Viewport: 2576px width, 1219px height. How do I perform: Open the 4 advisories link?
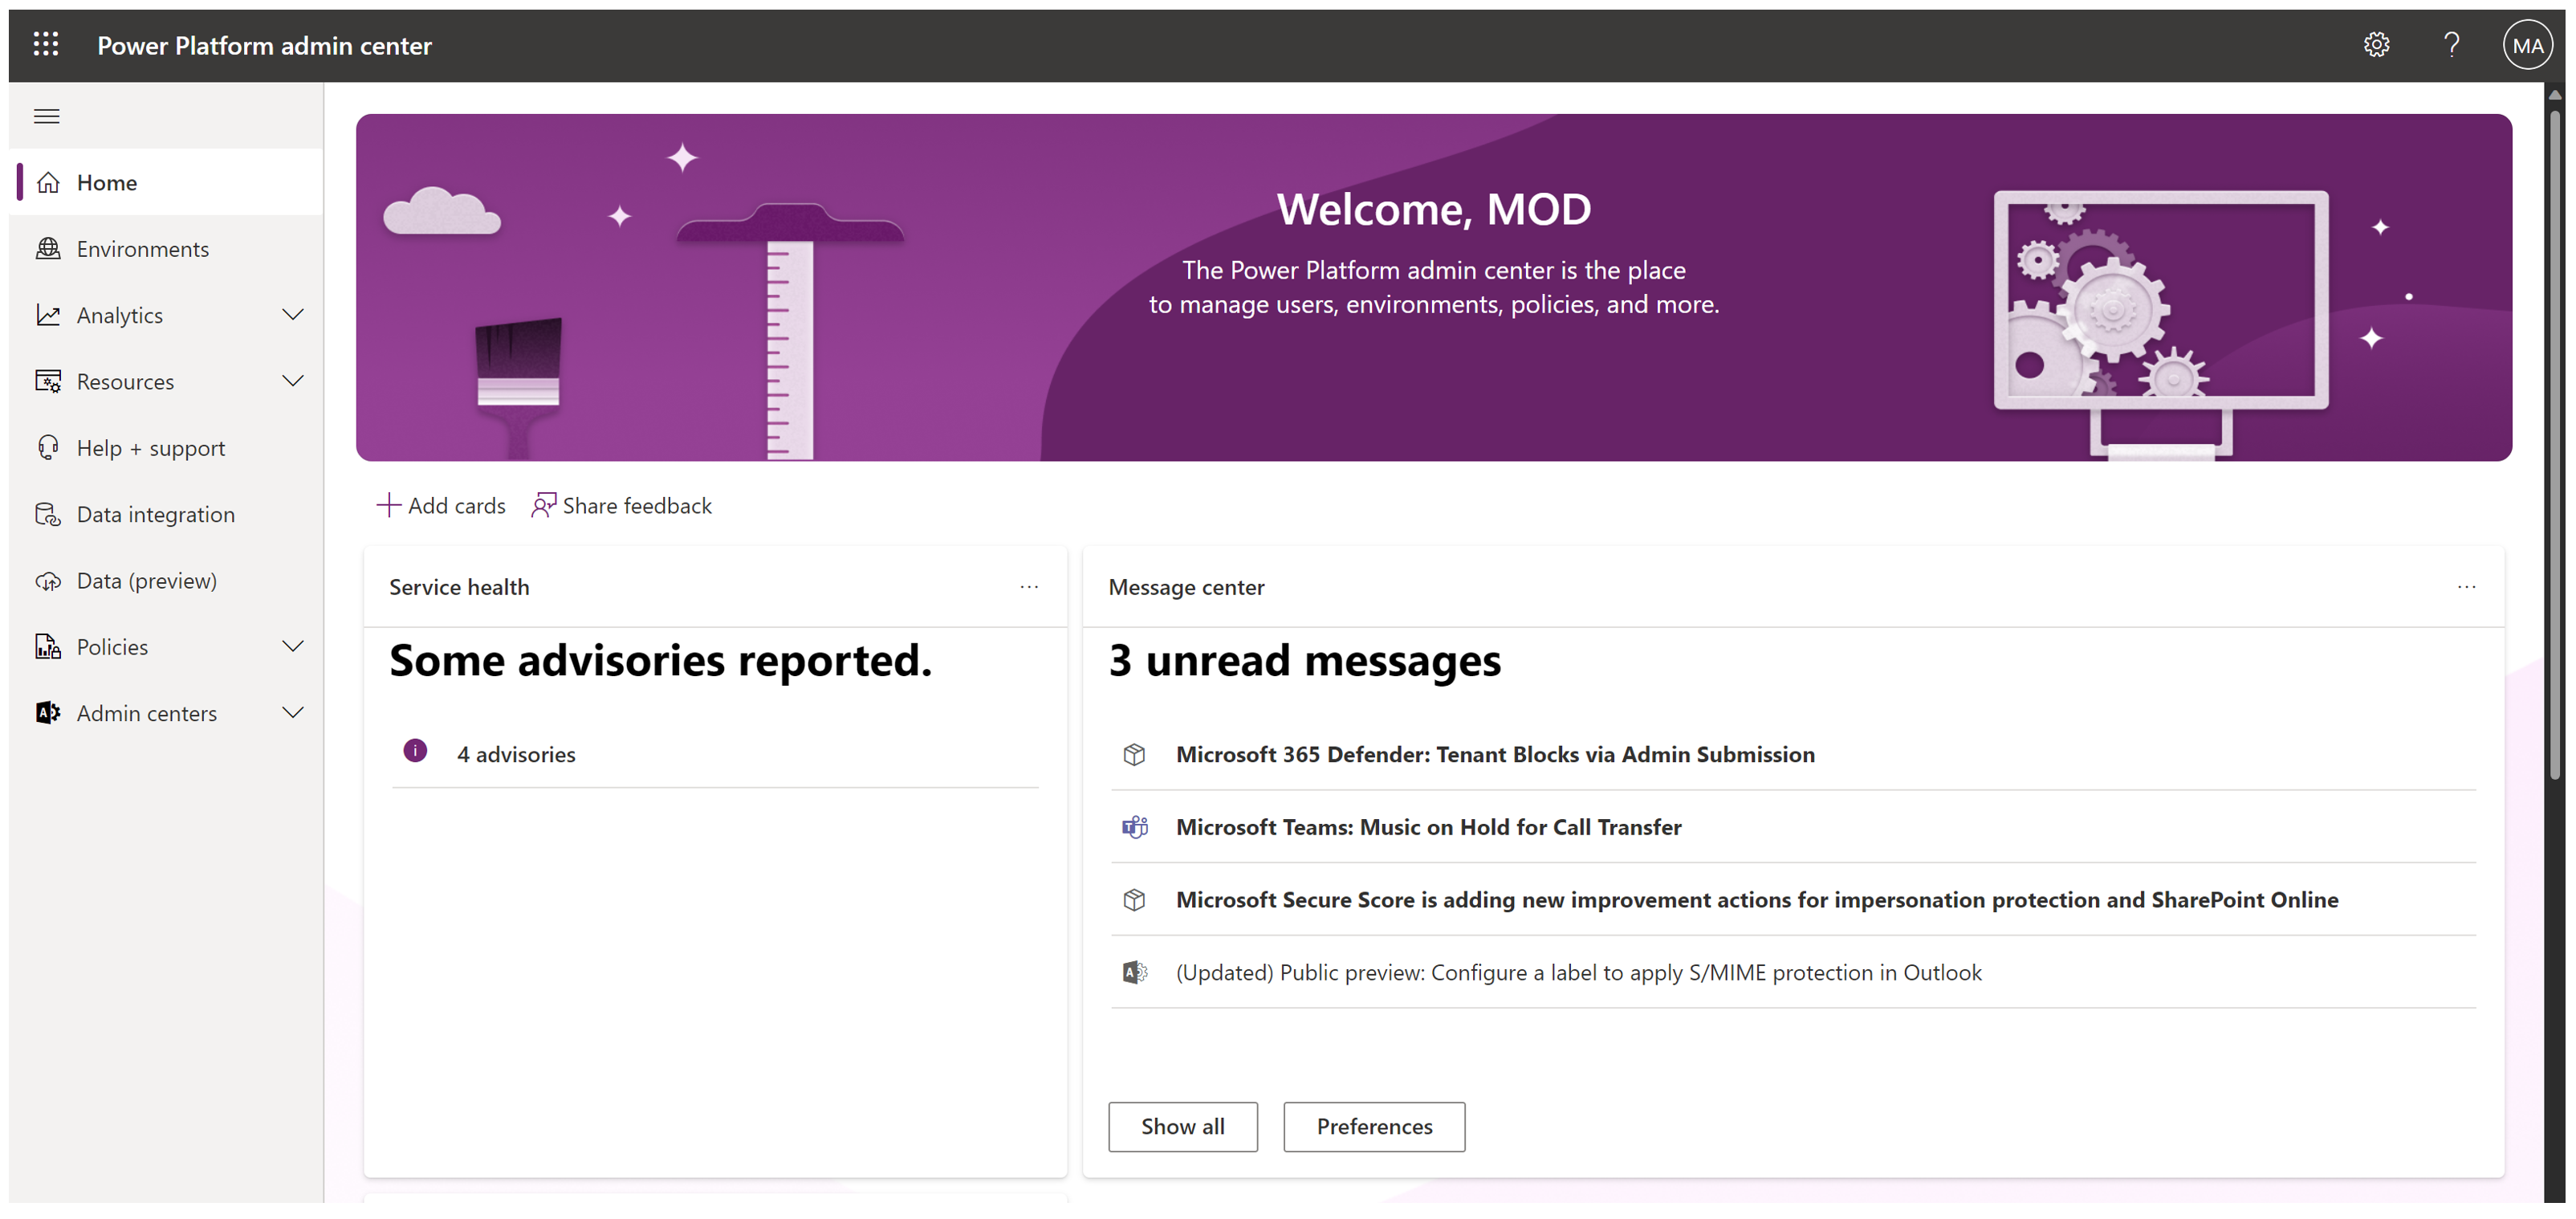[516, 754]
